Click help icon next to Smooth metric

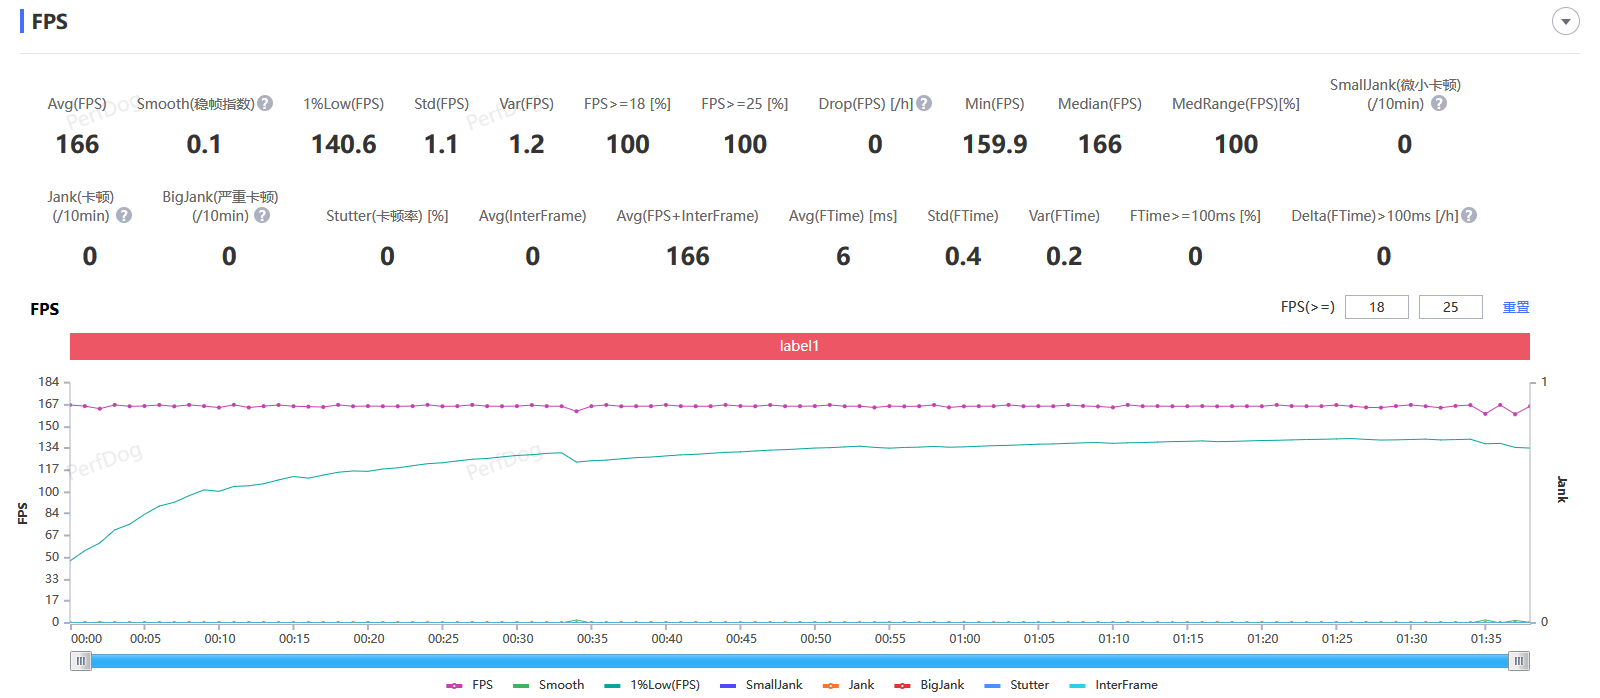pos(265,103)
